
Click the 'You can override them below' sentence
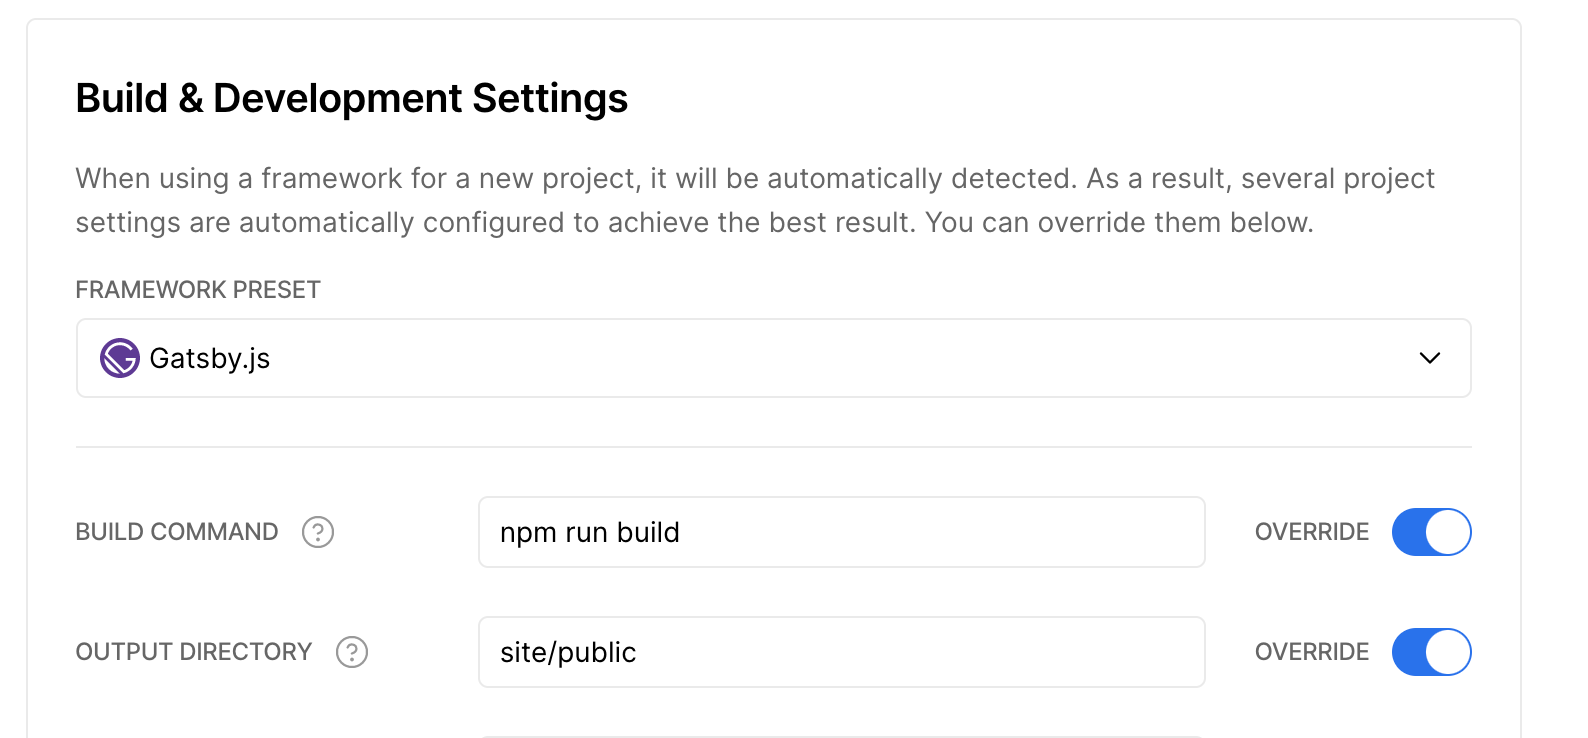pyautogui.click(x=1119, y=222)
